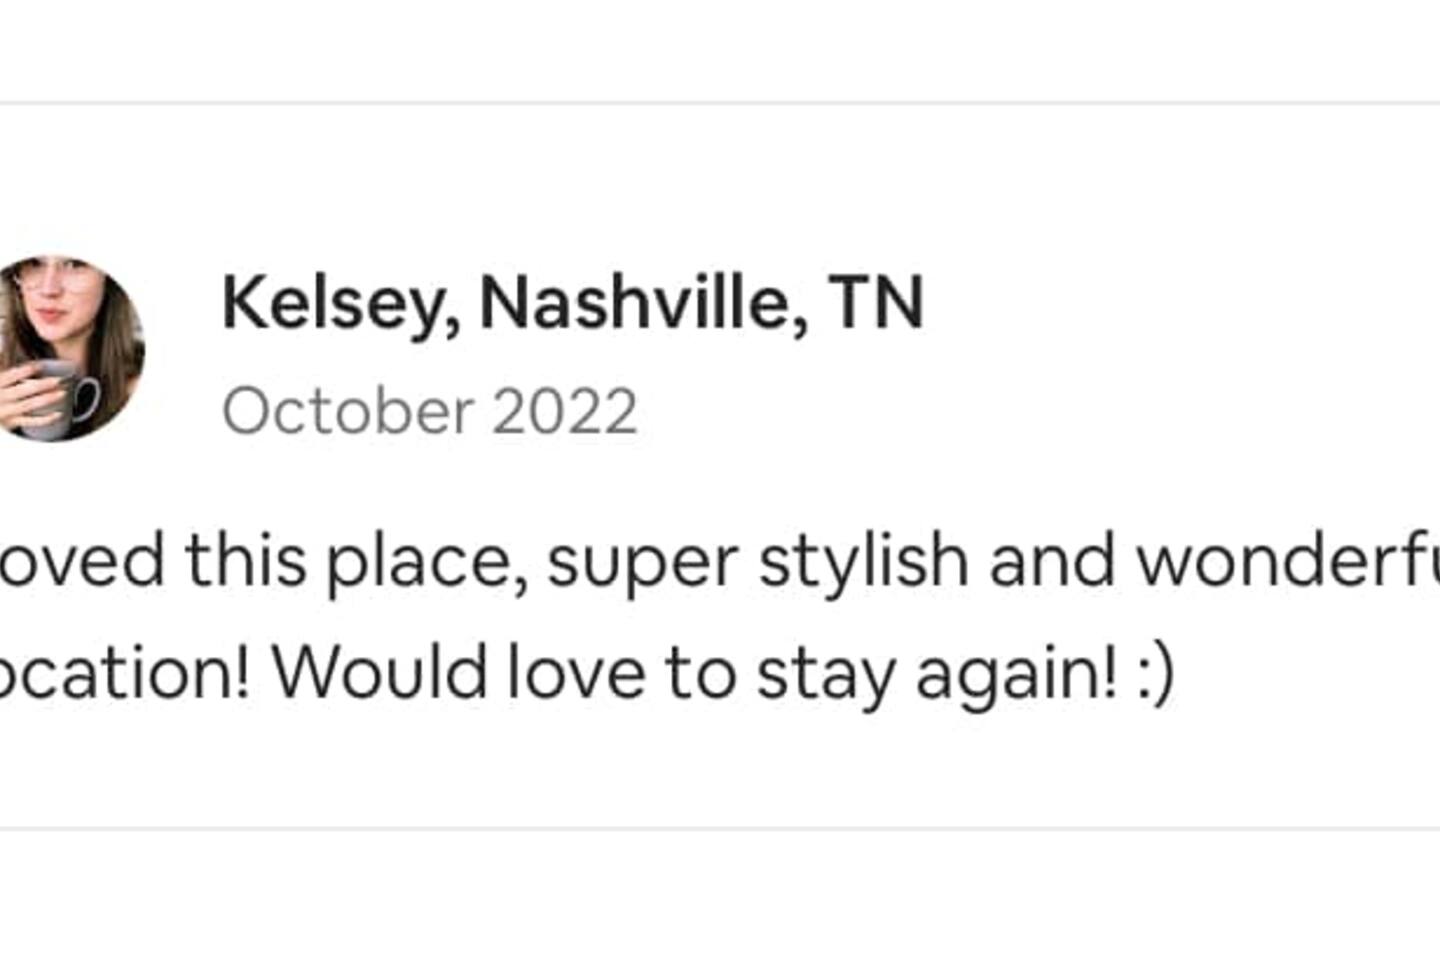Click the month "October" in the review date
The height and width of the screenshot is (960, 1440).
[x=347, y=411]
